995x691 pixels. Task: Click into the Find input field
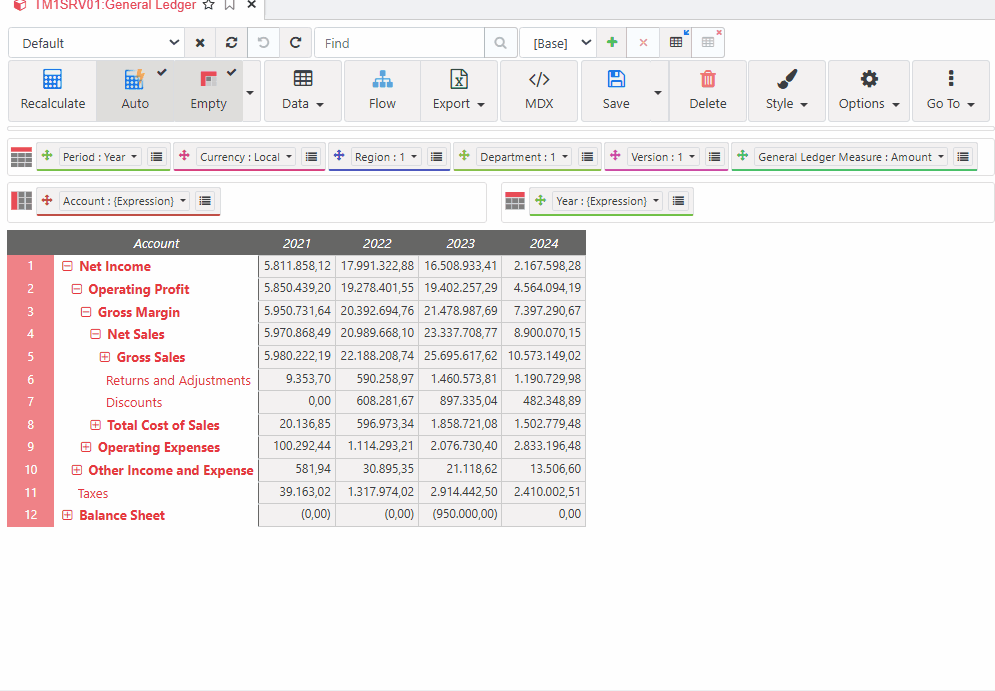pos(400,43)
